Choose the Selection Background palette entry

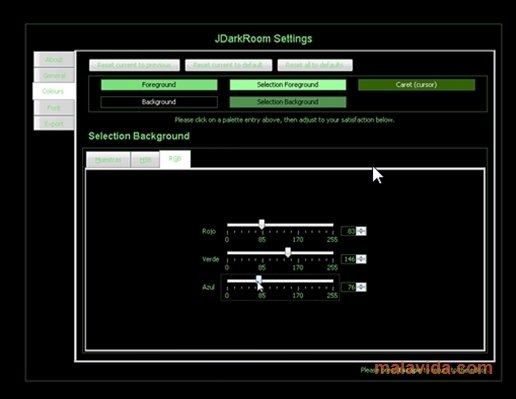[x=288, y=102]
